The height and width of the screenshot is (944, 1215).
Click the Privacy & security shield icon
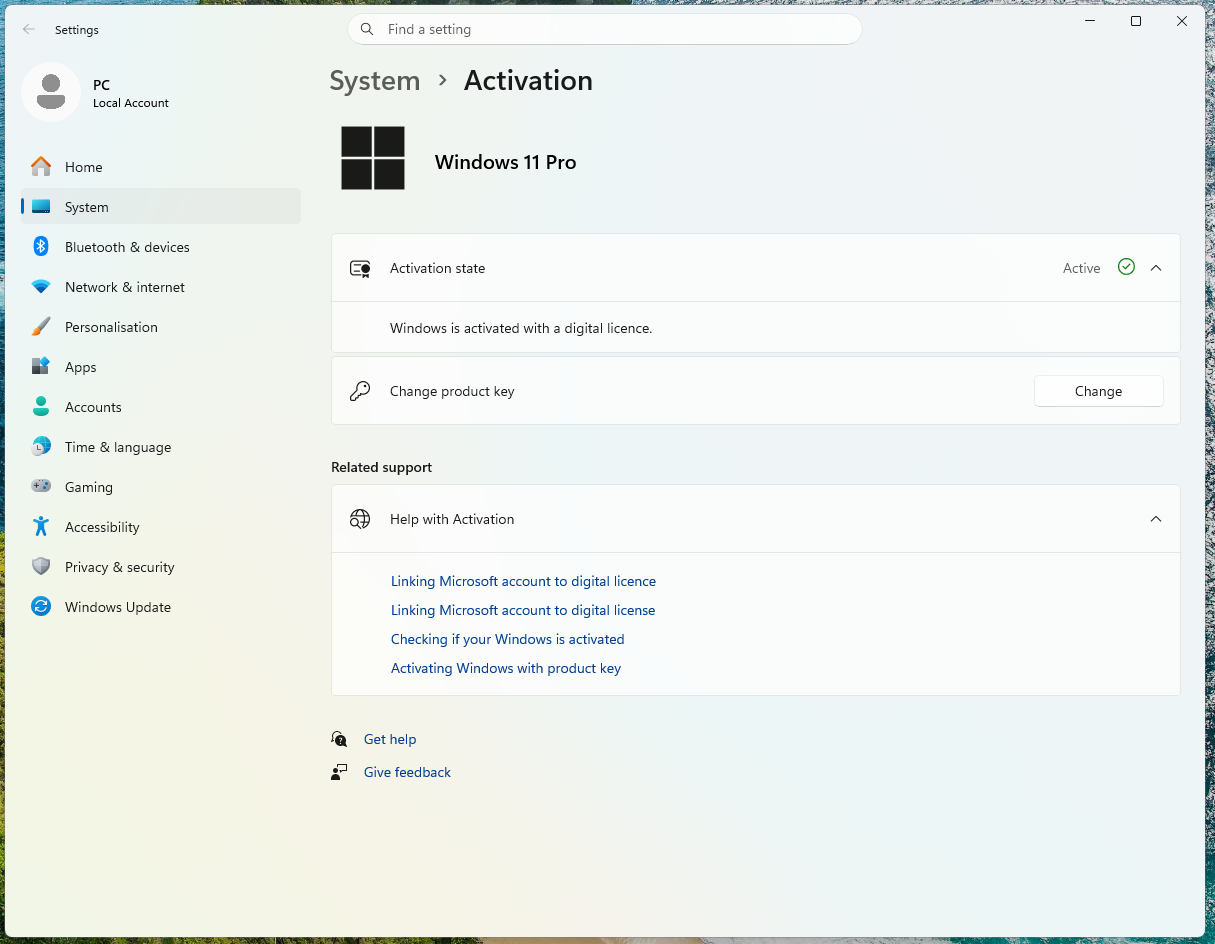point(41,567)
